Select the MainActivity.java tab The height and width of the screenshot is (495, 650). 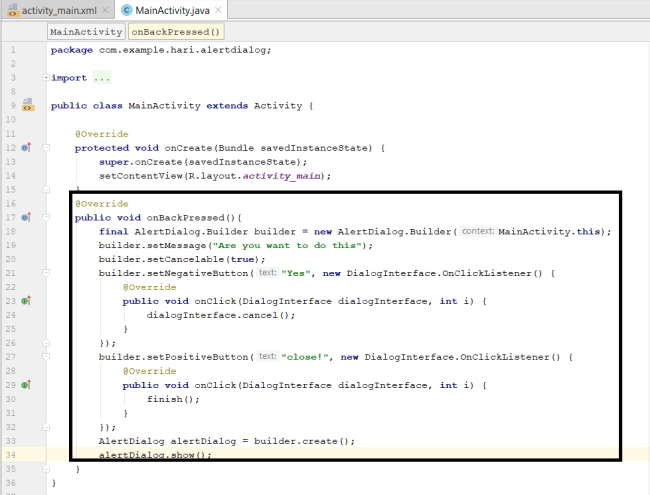pyautogui.click(x=172, y=10)
